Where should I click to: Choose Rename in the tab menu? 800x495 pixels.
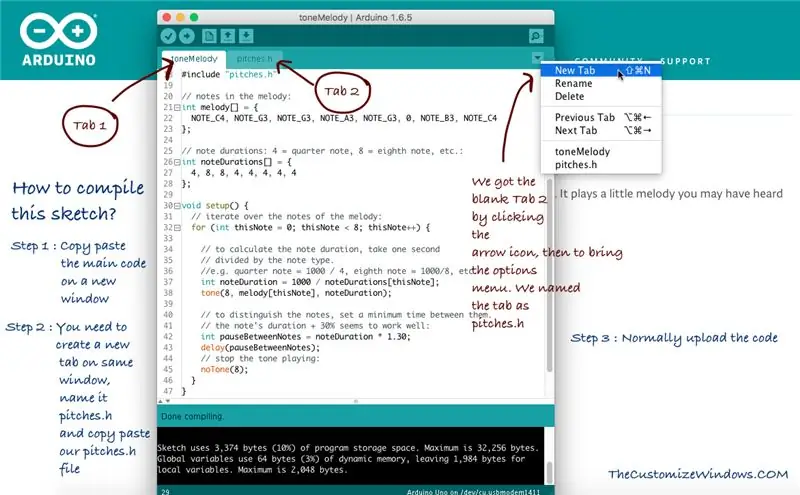click(x=602, y=83)
